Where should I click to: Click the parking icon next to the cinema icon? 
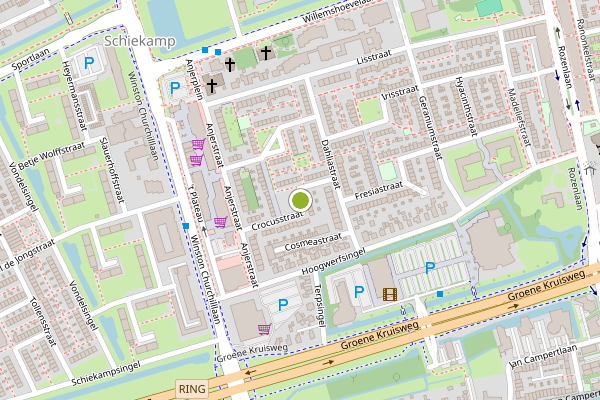(x=359, y=292)
